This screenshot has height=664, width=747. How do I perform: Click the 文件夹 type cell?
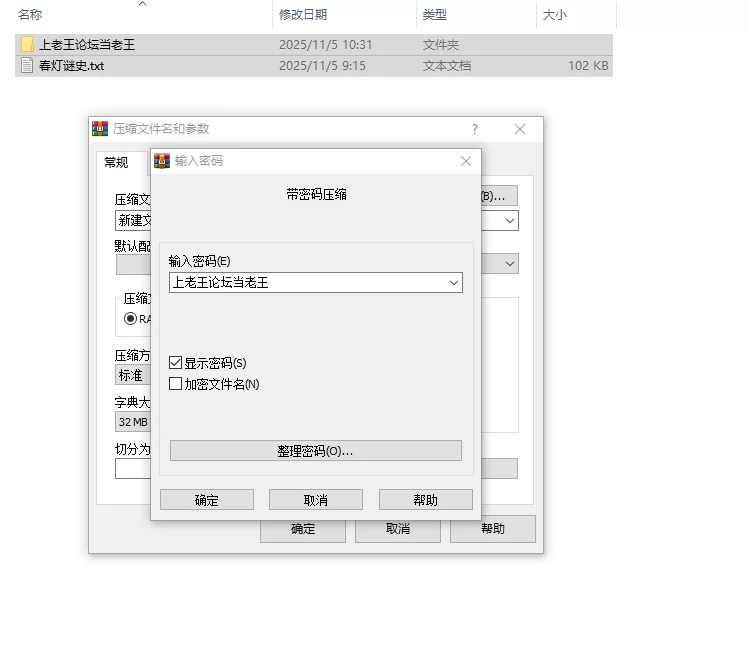441,45
